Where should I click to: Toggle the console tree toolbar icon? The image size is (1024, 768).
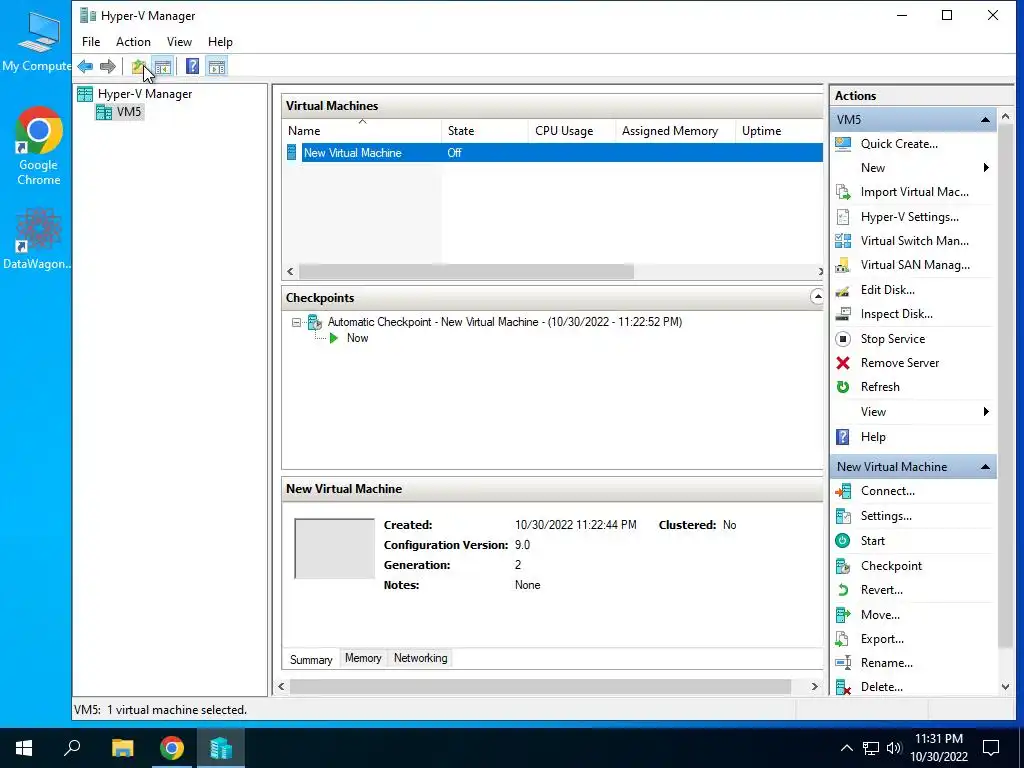tap(163, 66)
